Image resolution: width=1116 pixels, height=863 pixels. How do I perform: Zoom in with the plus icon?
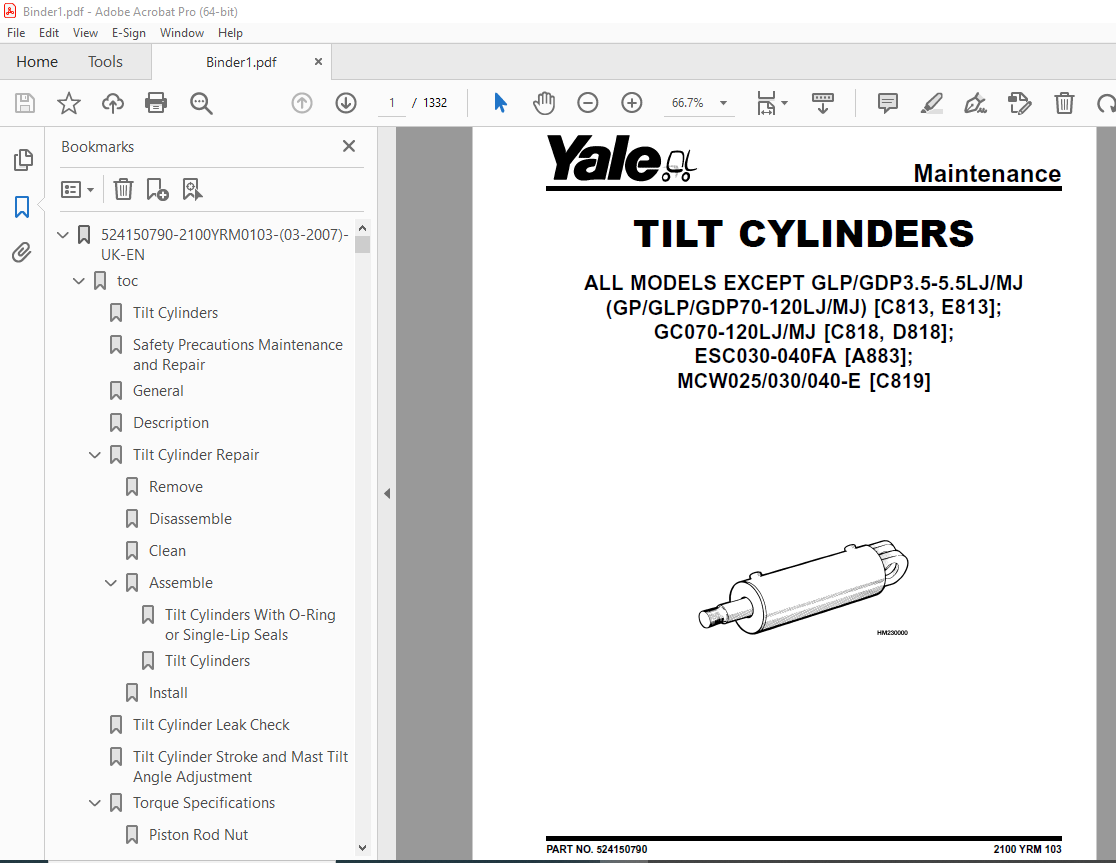632,103
